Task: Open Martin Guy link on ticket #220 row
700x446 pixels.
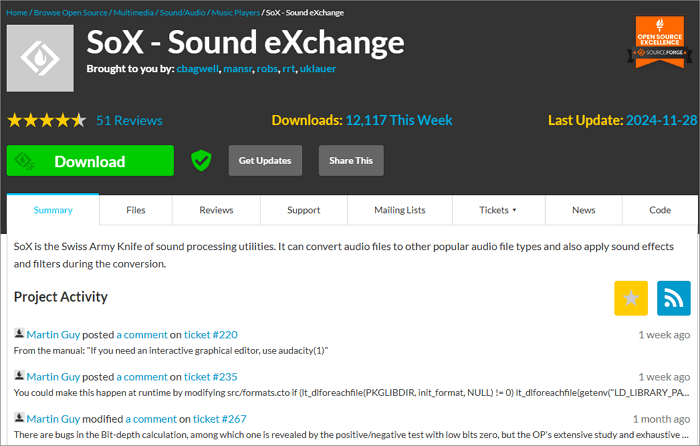Action: 53,334
